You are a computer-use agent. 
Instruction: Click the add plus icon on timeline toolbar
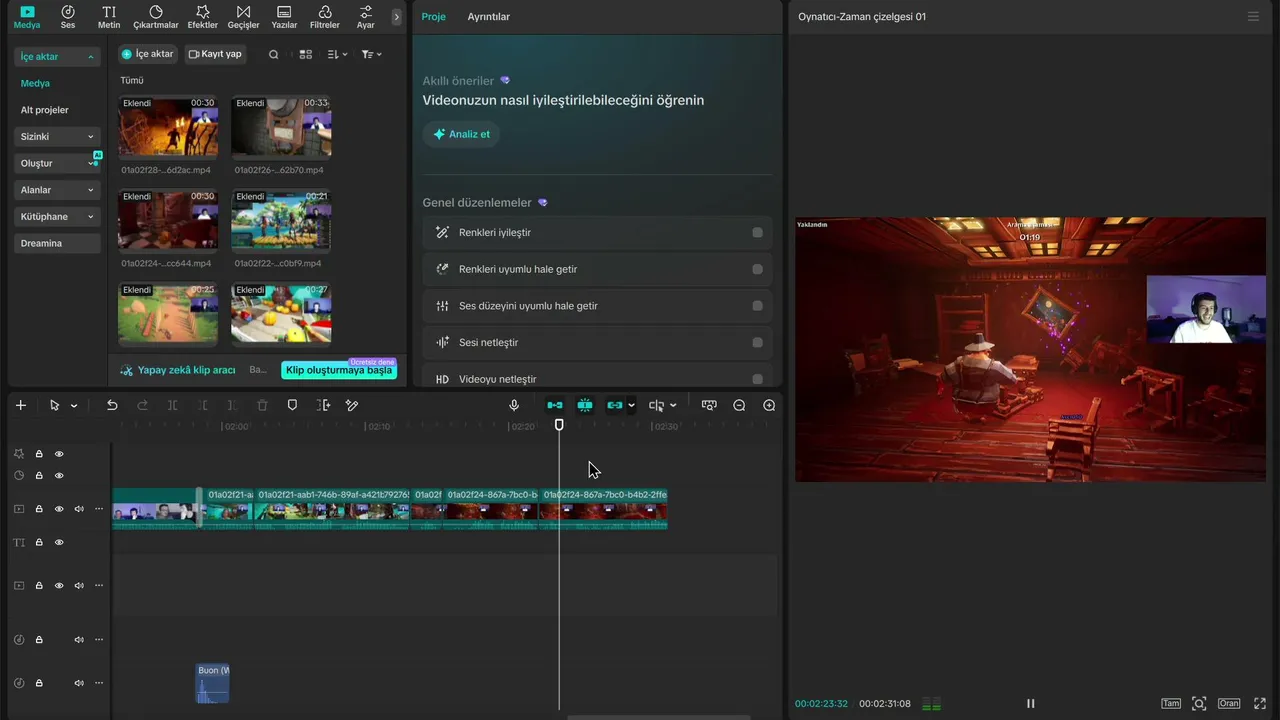[x=20, y=405]
